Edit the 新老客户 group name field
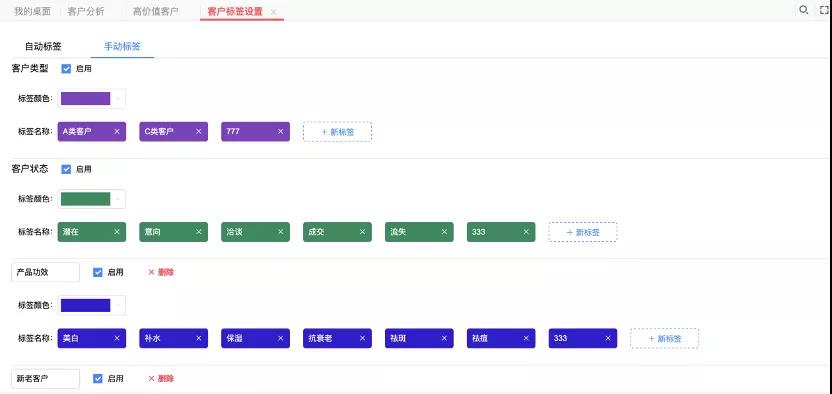This screenshot has width=832, height=394. tap(46, 378)
